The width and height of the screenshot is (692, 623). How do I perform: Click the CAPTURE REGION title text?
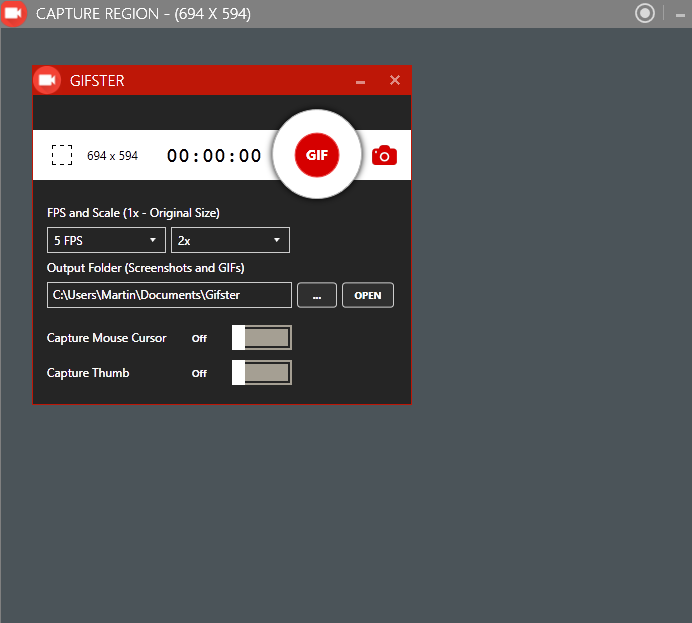click(x=143, y=14)
